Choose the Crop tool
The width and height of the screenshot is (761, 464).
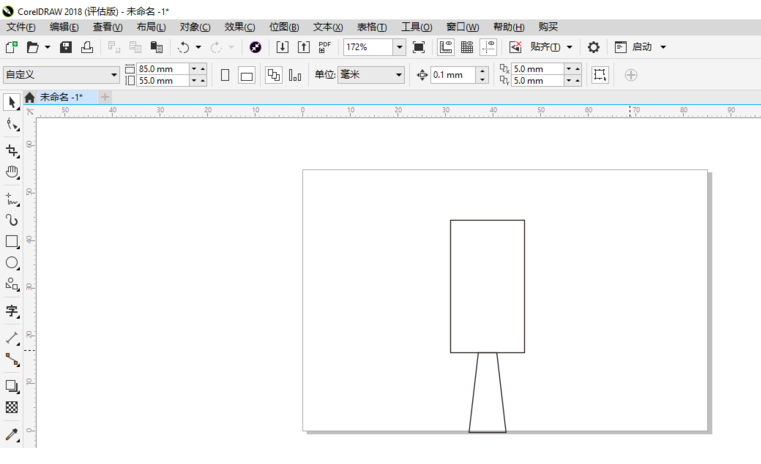click(x=12, y=150)
